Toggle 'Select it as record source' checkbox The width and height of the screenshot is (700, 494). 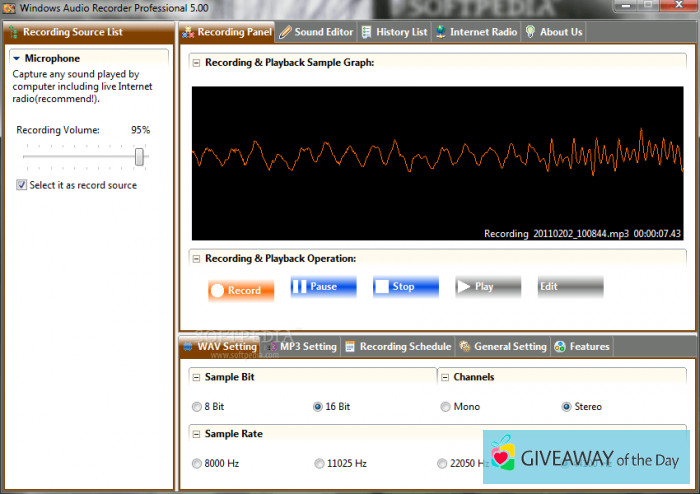(22, 185)
